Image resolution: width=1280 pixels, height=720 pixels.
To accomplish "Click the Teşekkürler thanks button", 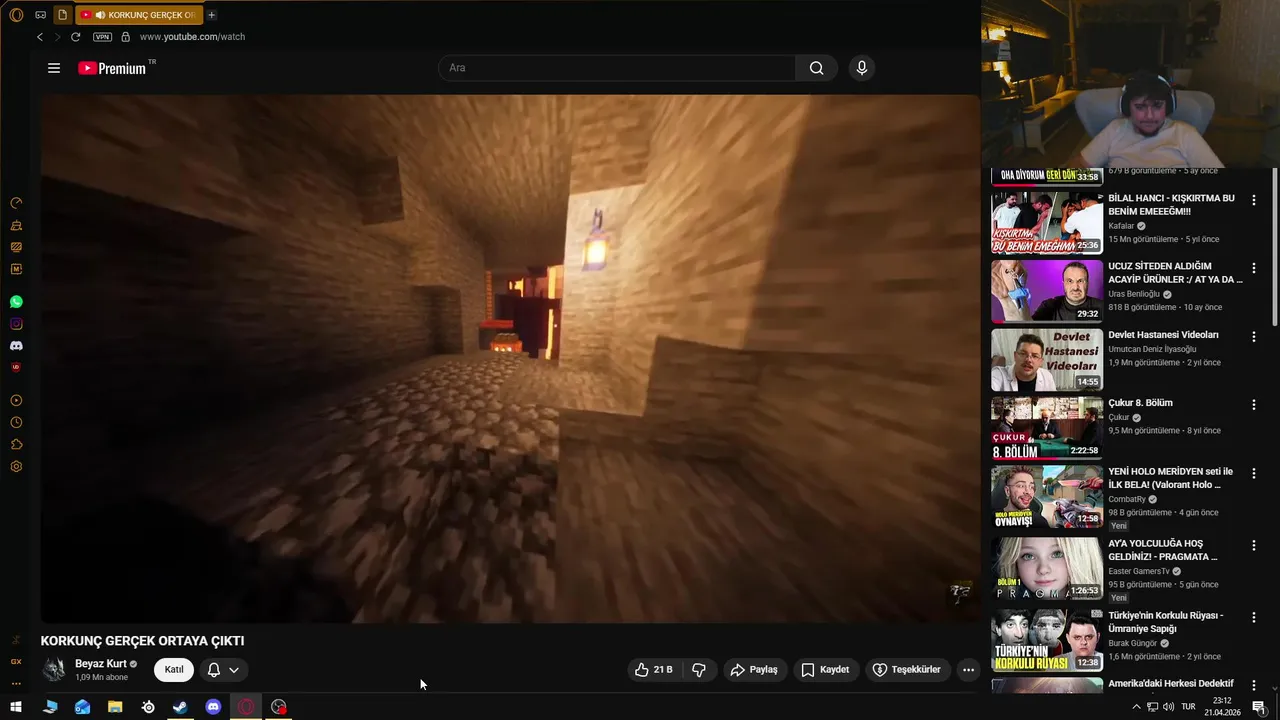I will (x=907, y=670).
